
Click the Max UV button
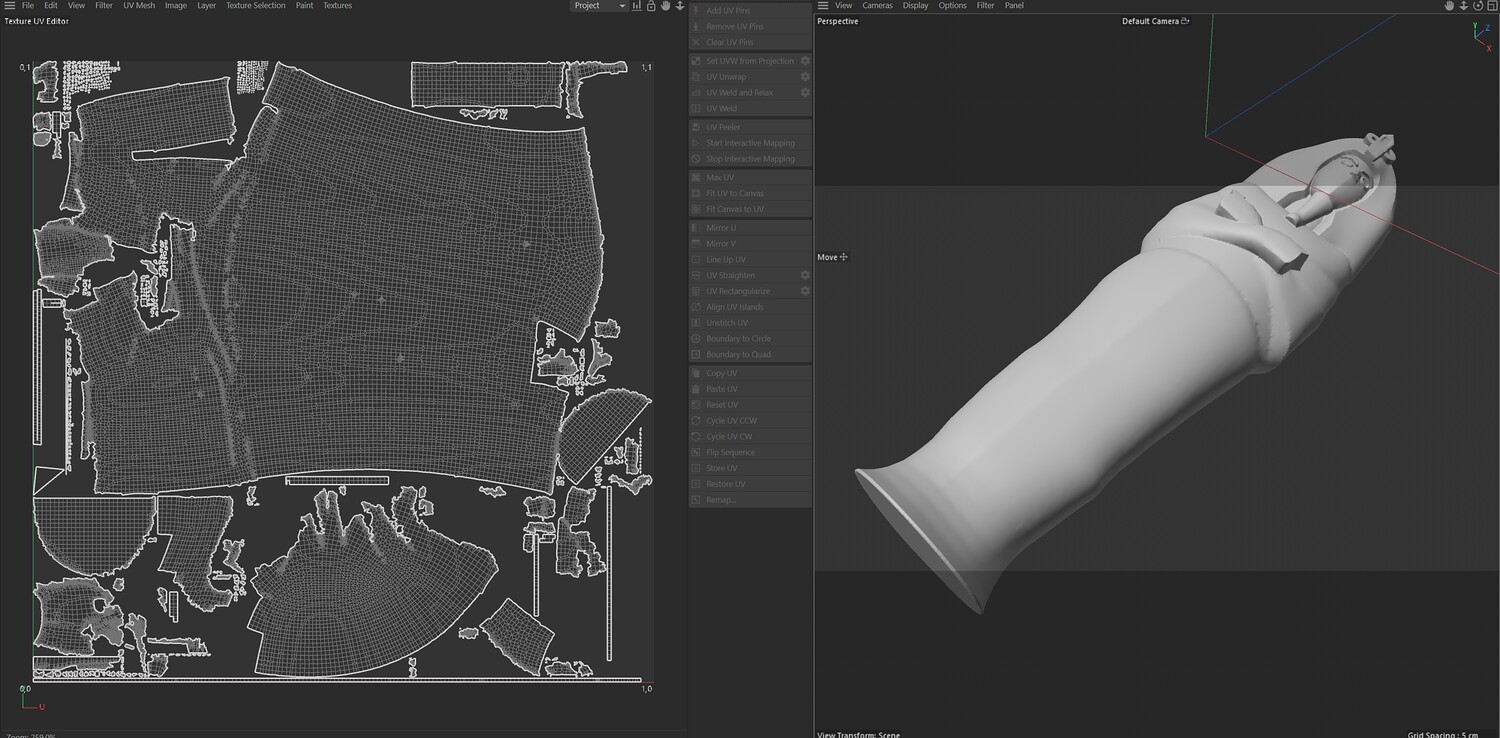coord(750,177)
